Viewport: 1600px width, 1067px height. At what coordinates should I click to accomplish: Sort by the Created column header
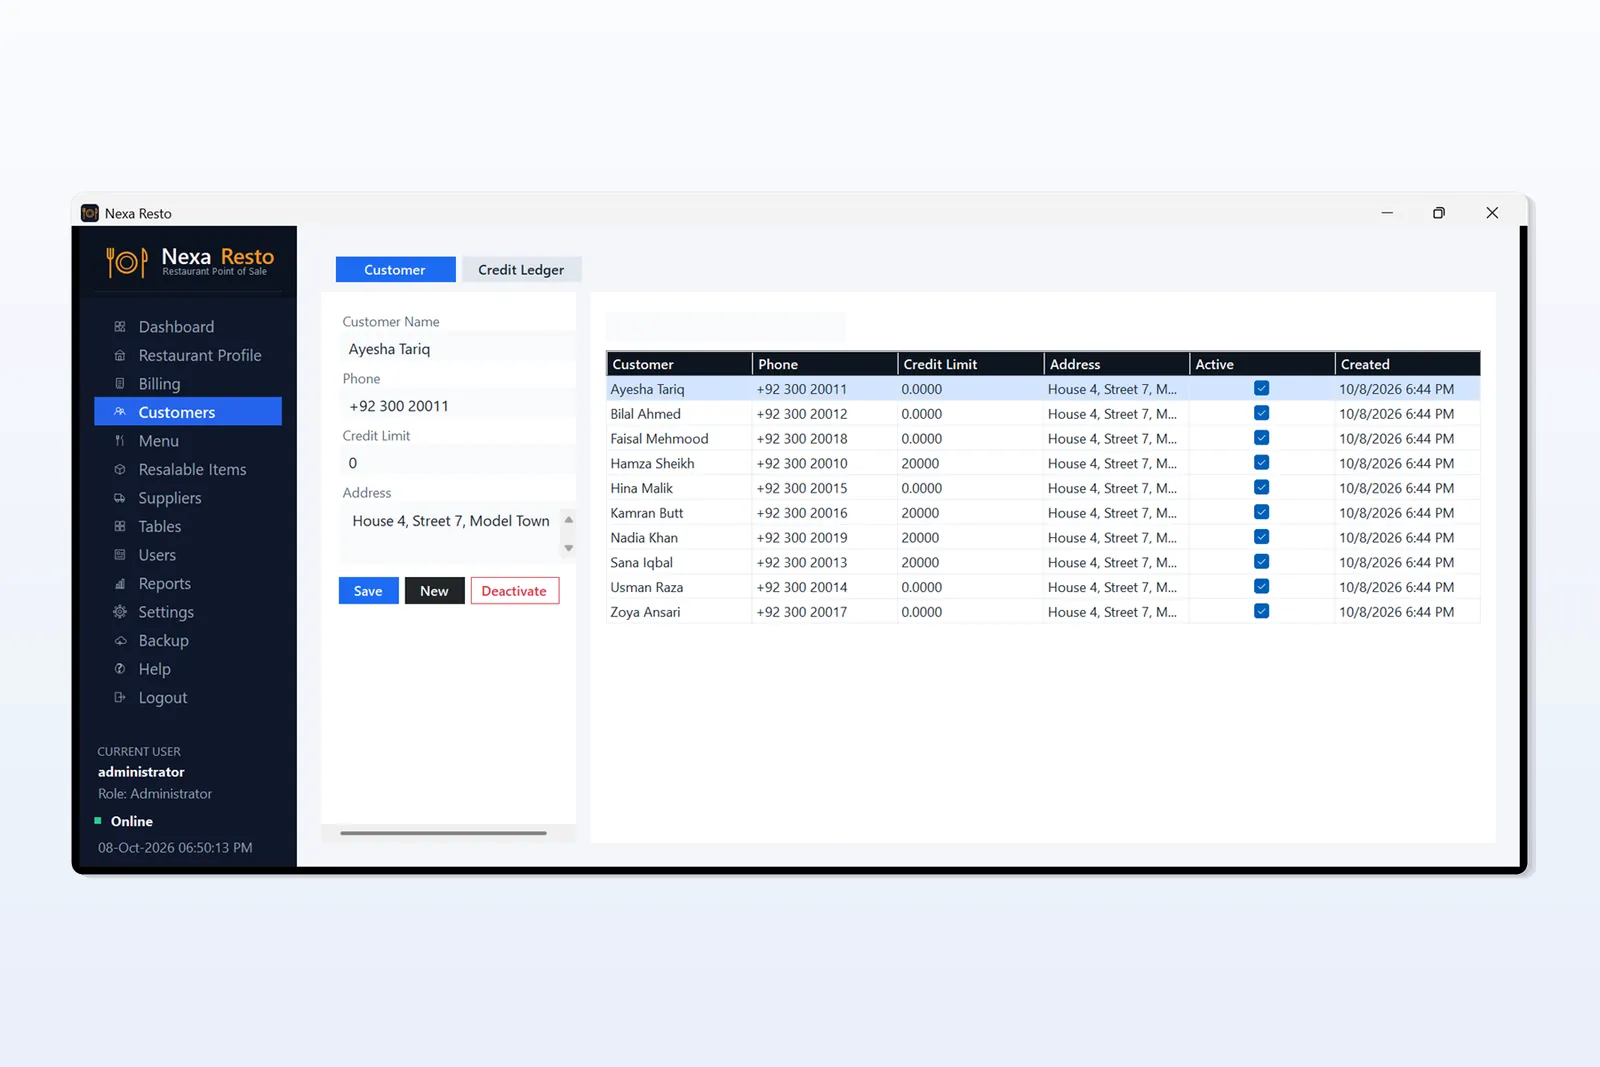point(1407,364)
